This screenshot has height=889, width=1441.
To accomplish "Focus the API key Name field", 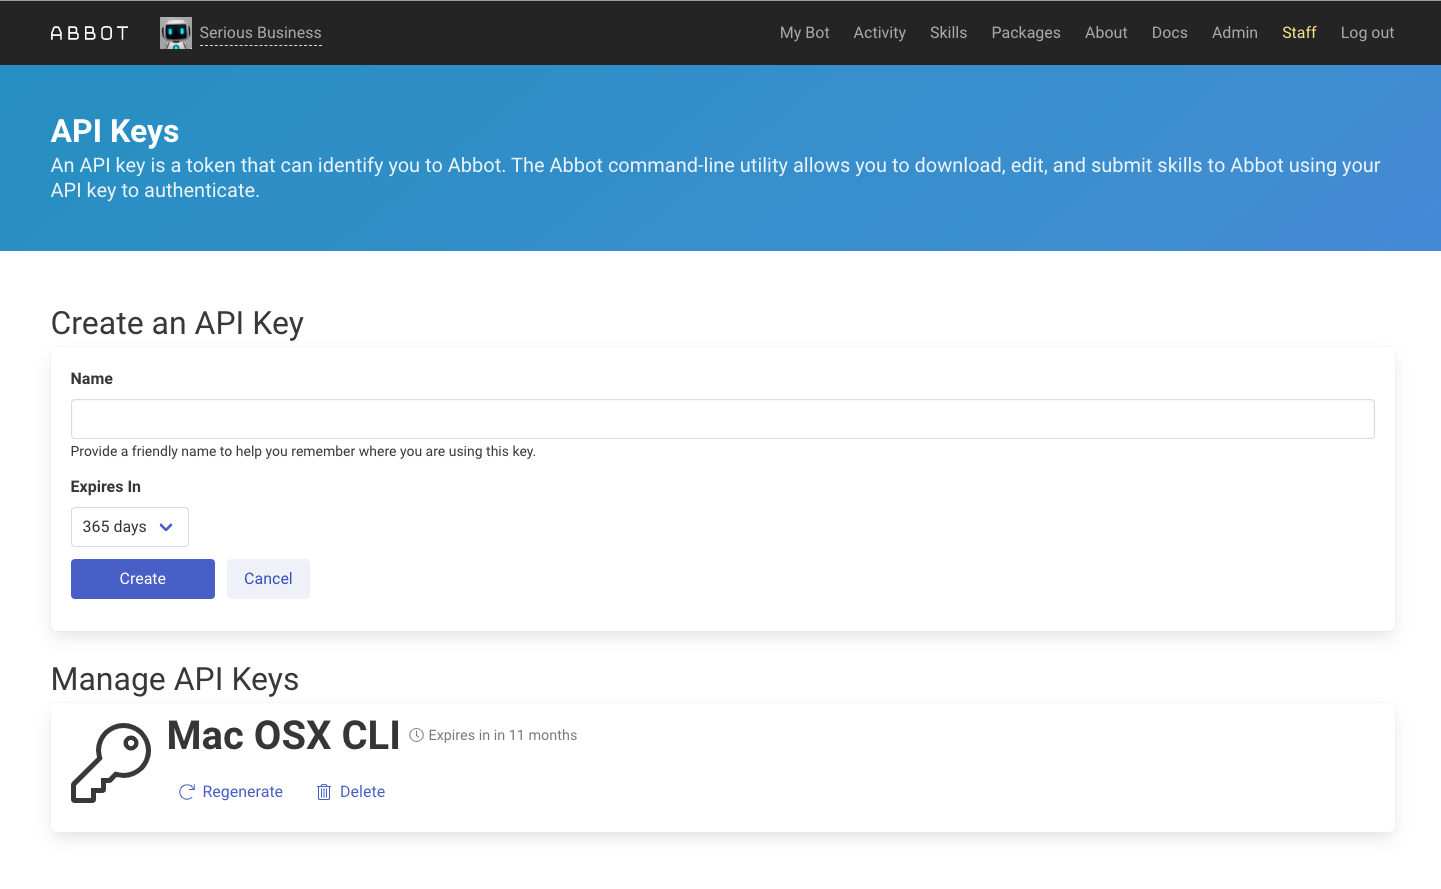I will pos(722,419).
